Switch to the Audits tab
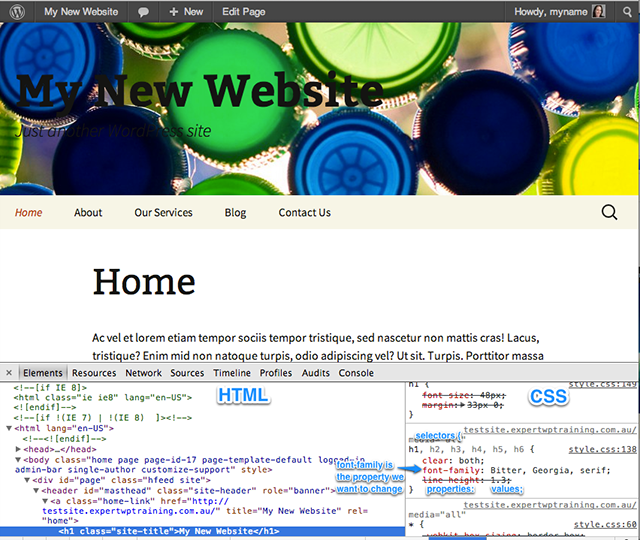 pyautogui.click(x=316, y=373)
